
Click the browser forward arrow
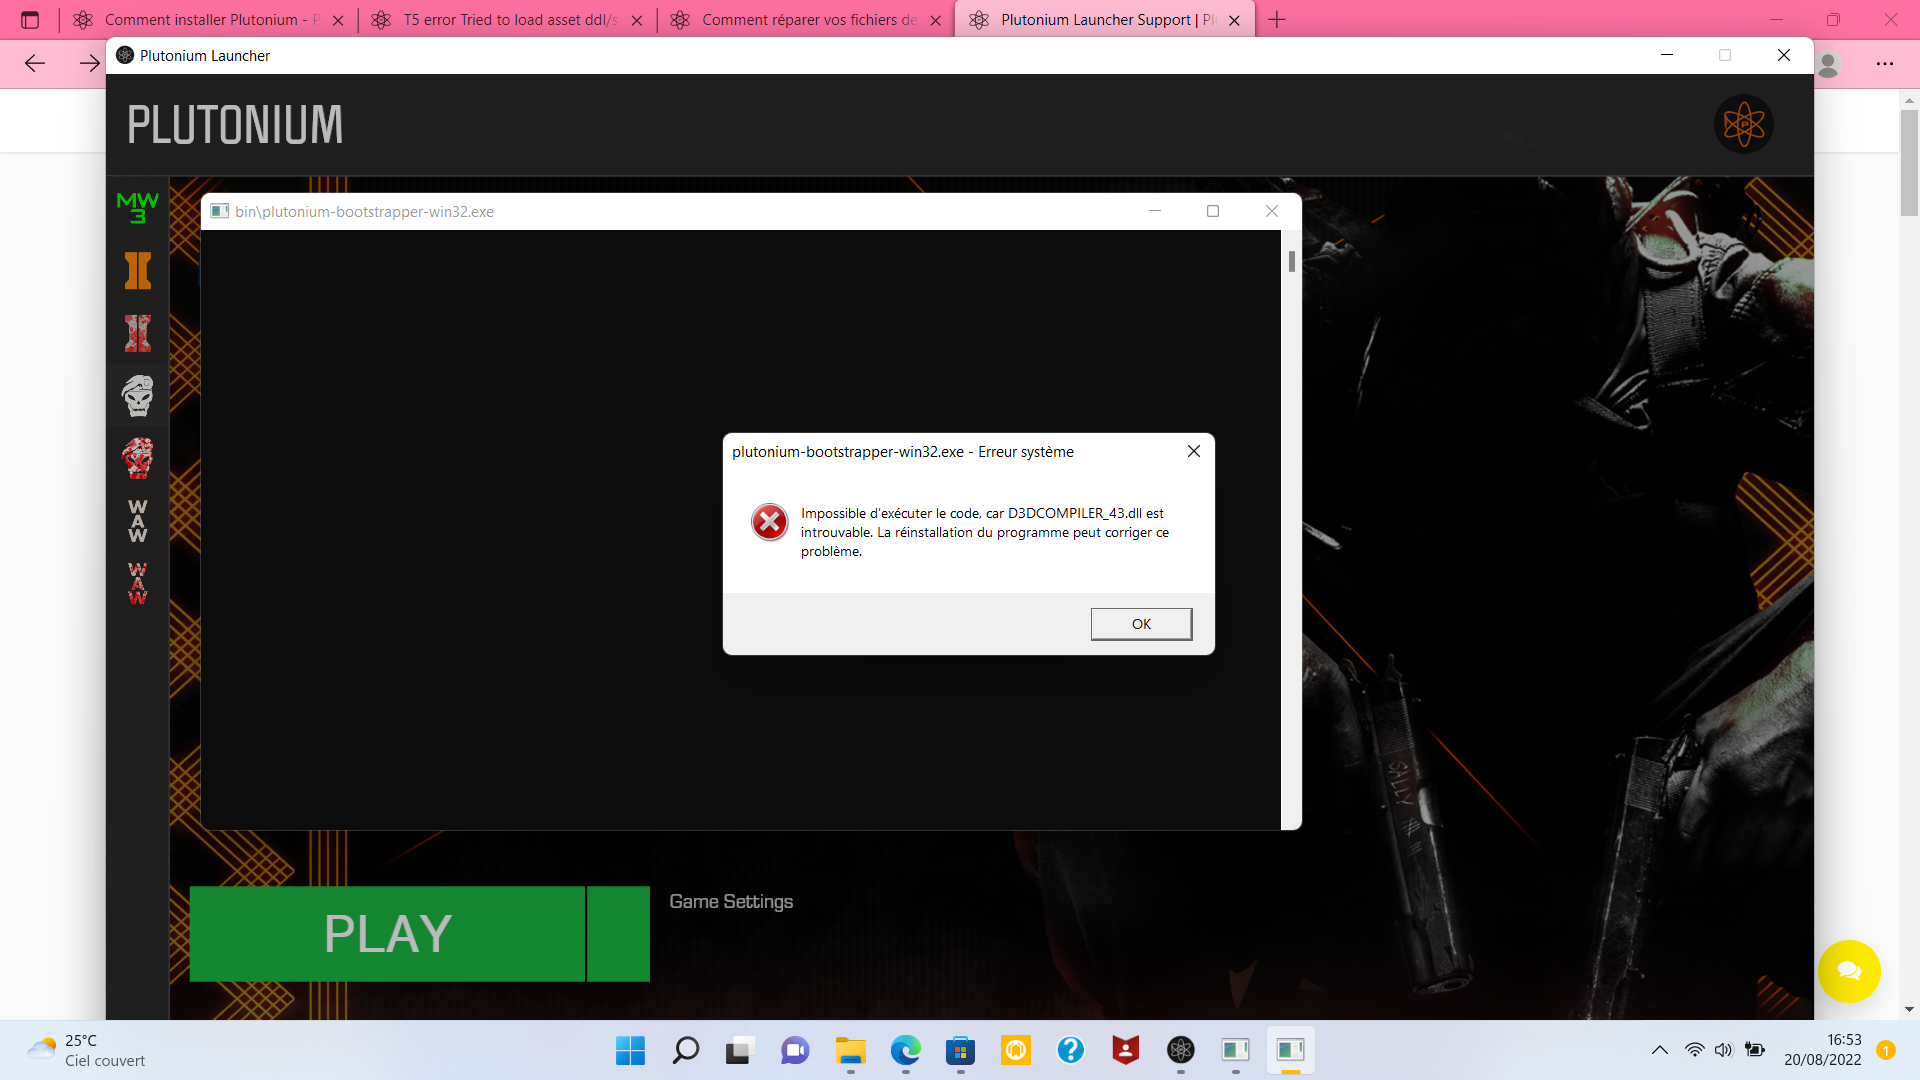click(x=90, y=64)
